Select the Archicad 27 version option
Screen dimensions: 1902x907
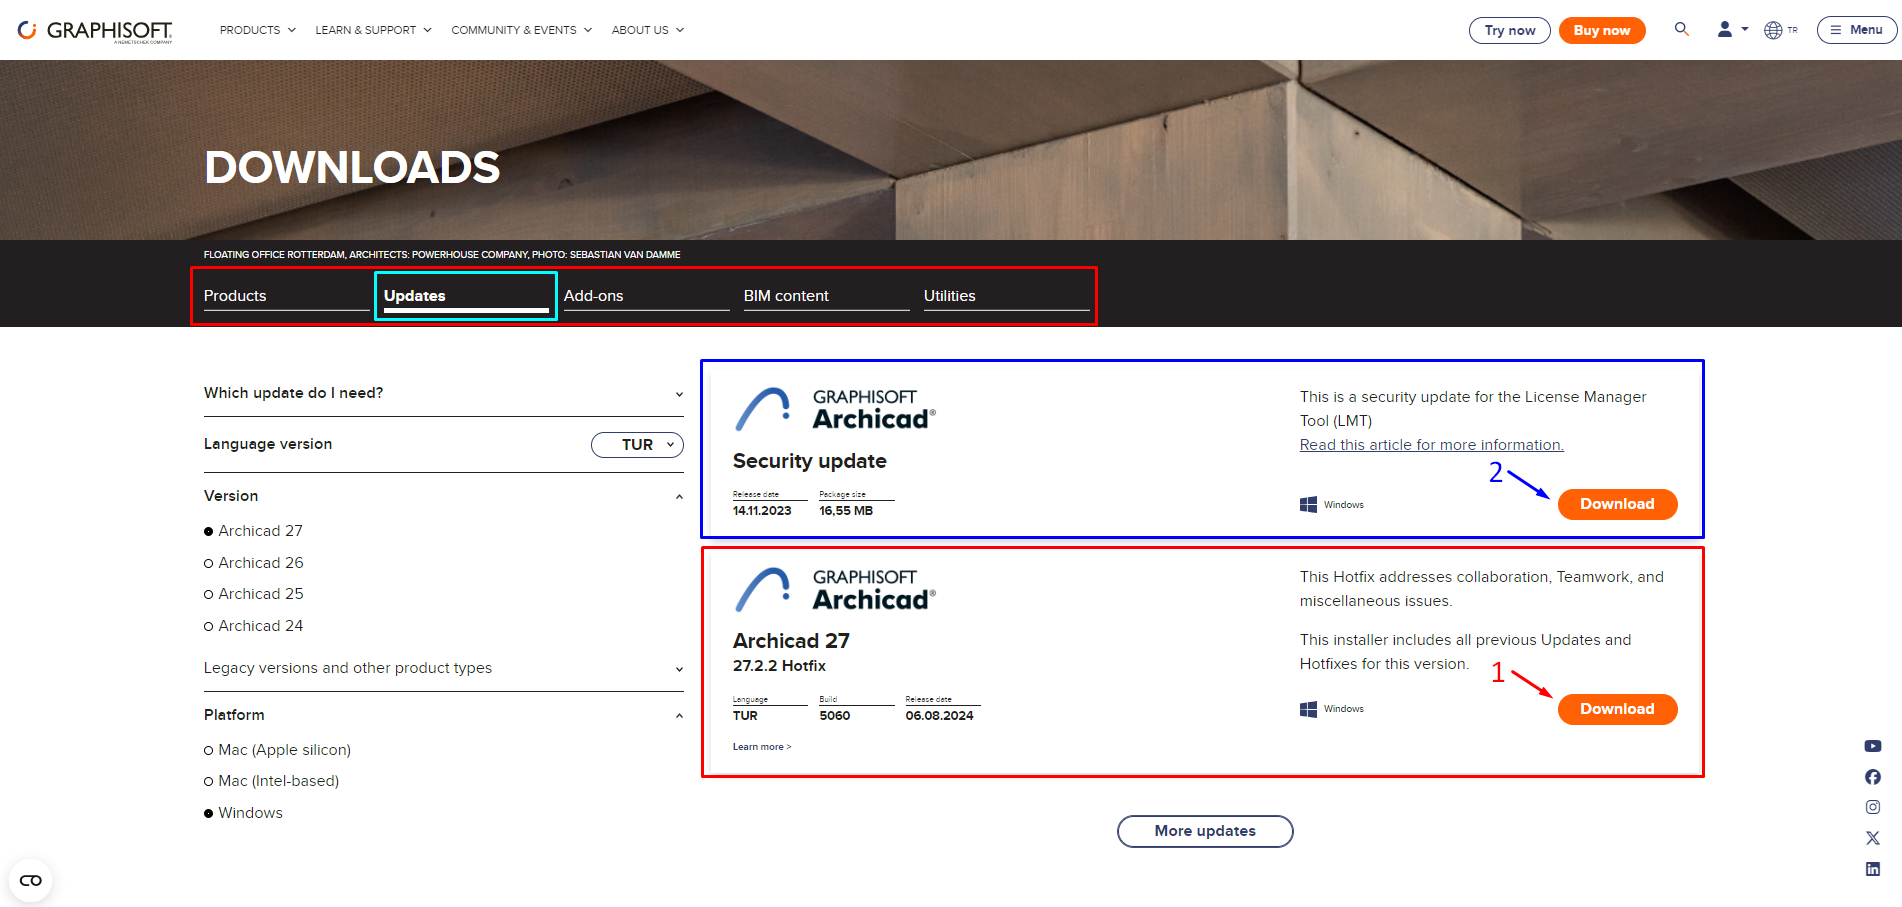point(253,531)
